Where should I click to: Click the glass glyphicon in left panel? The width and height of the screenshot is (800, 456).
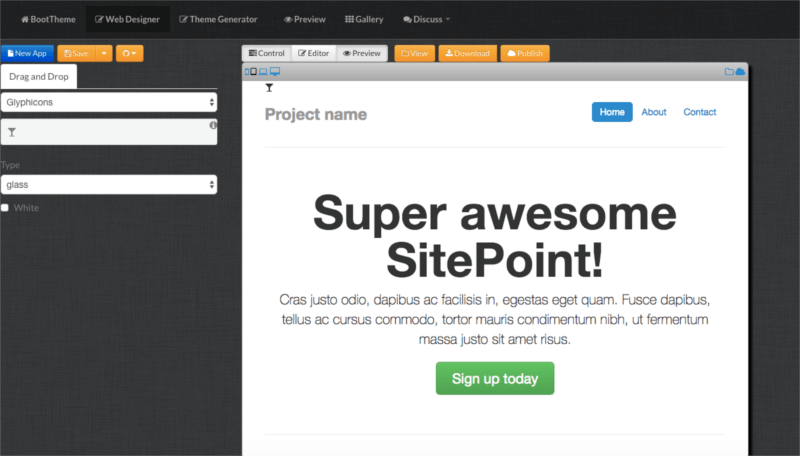coord(12,132)
